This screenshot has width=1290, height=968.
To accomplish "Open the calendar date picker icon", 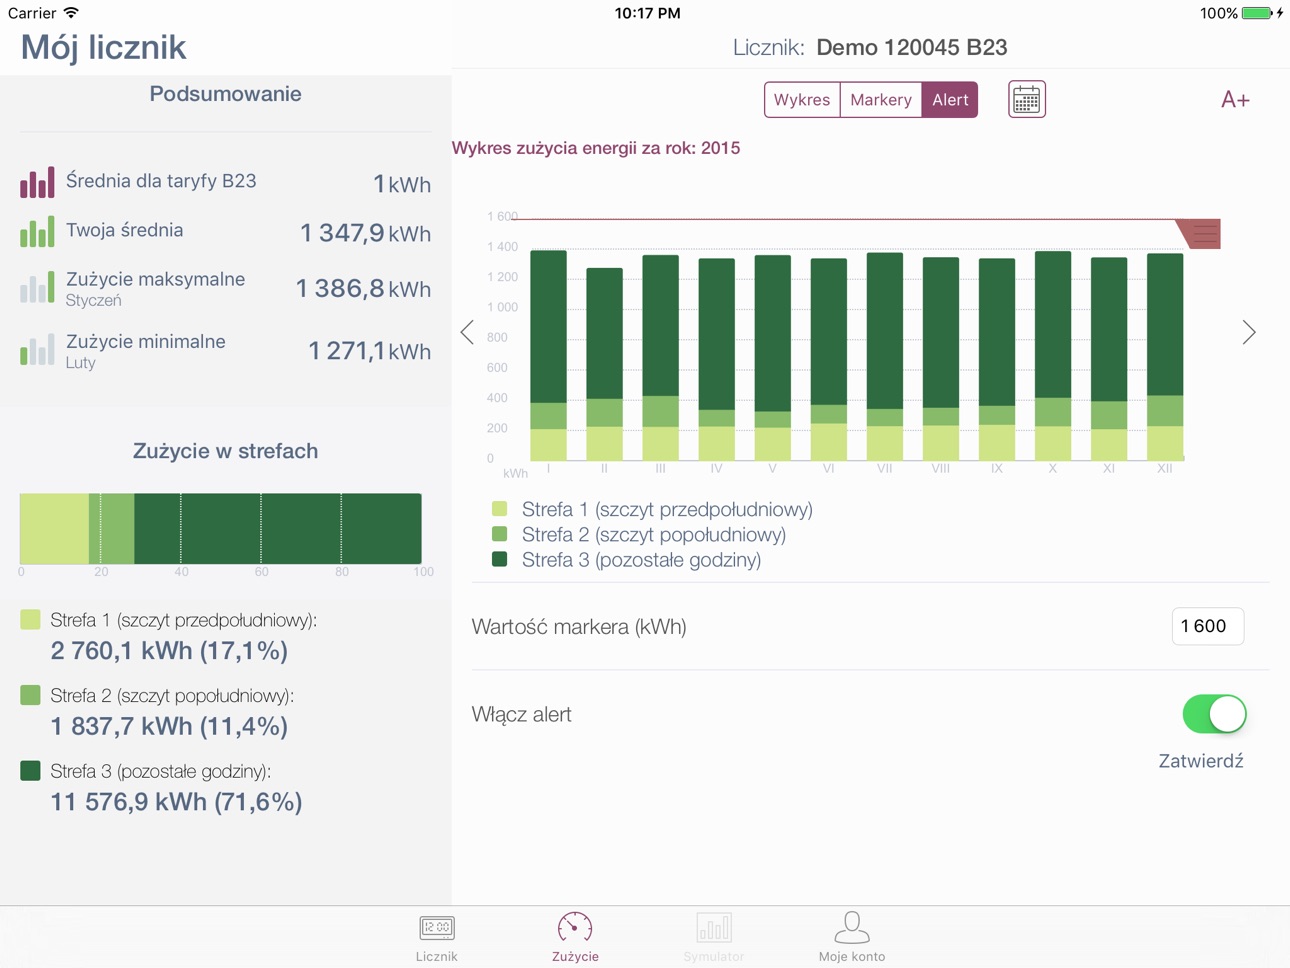I will [1027, 100].
